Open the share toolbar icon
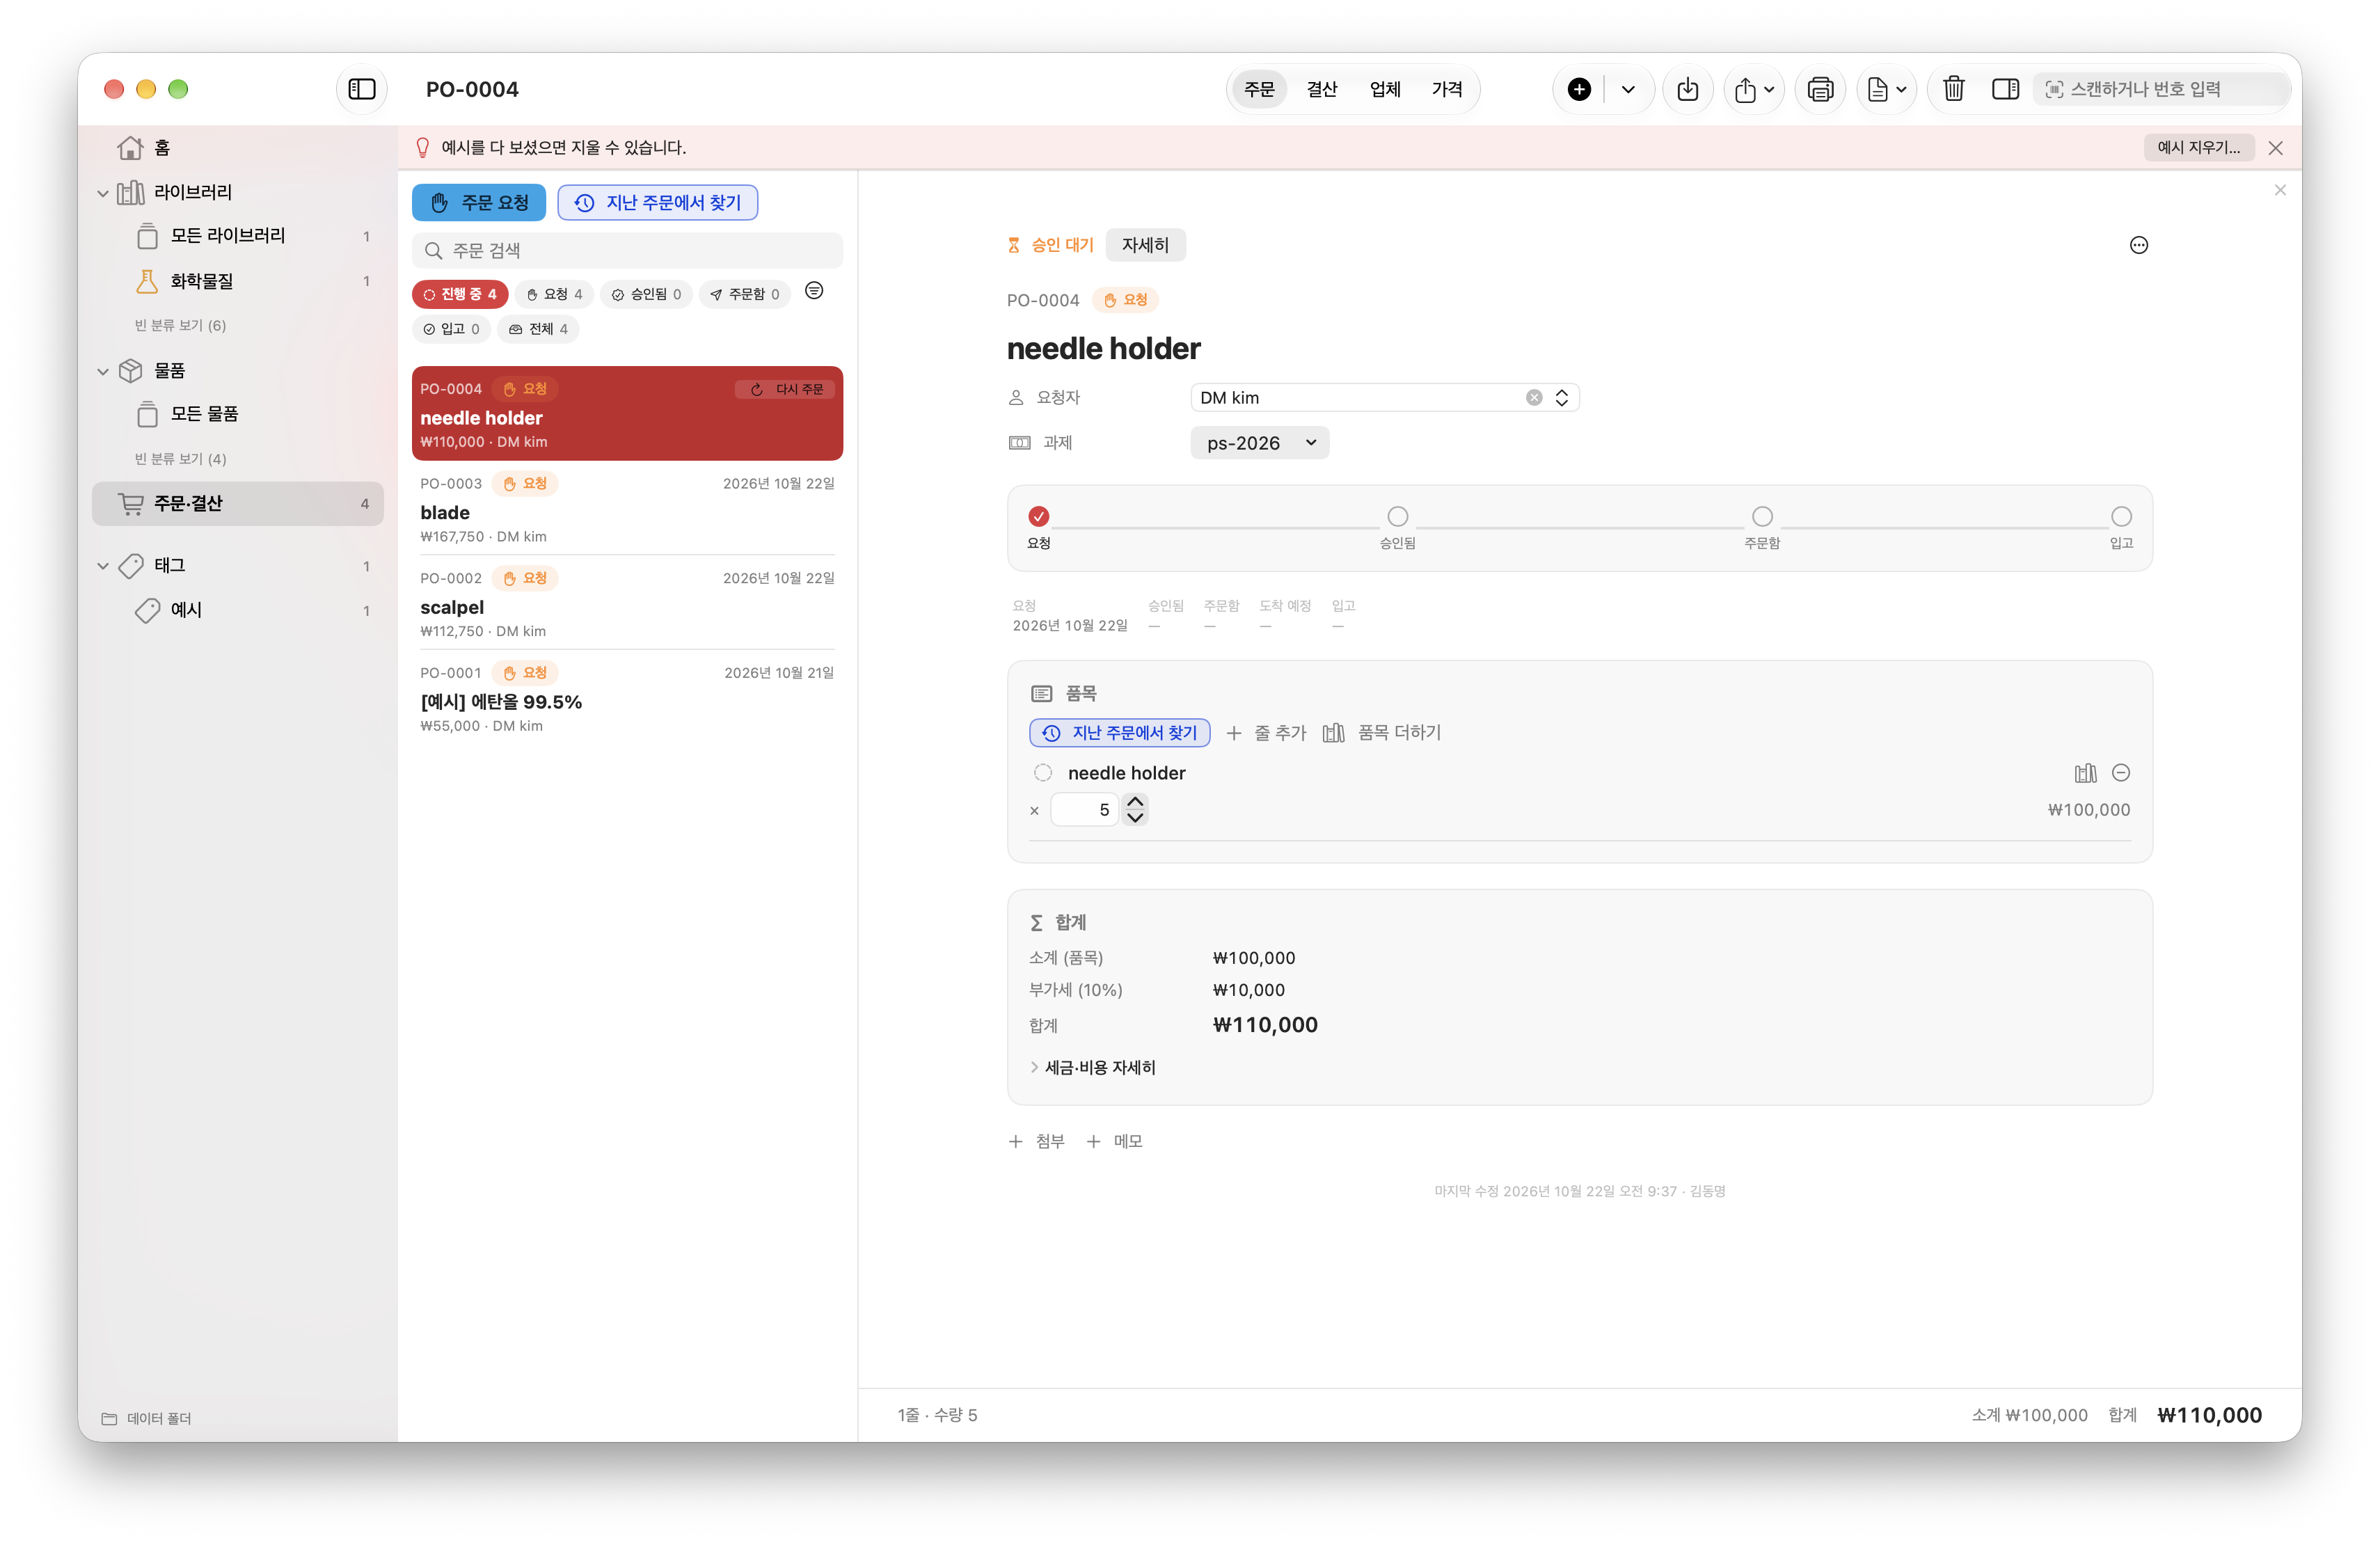 coord(1753,89)
